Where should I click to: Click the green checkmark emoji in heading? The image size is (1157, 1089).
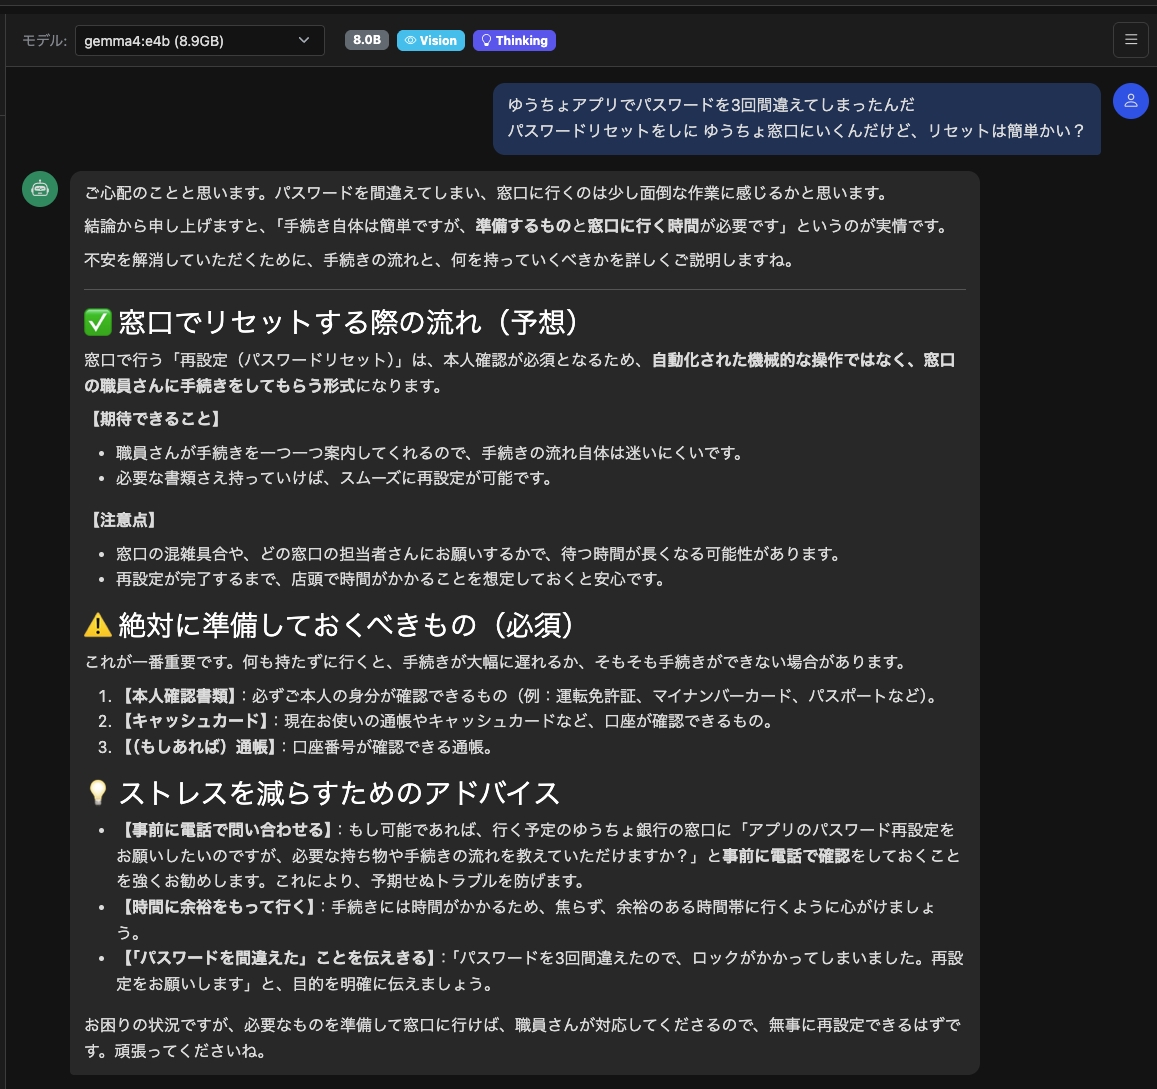[97, 322]
